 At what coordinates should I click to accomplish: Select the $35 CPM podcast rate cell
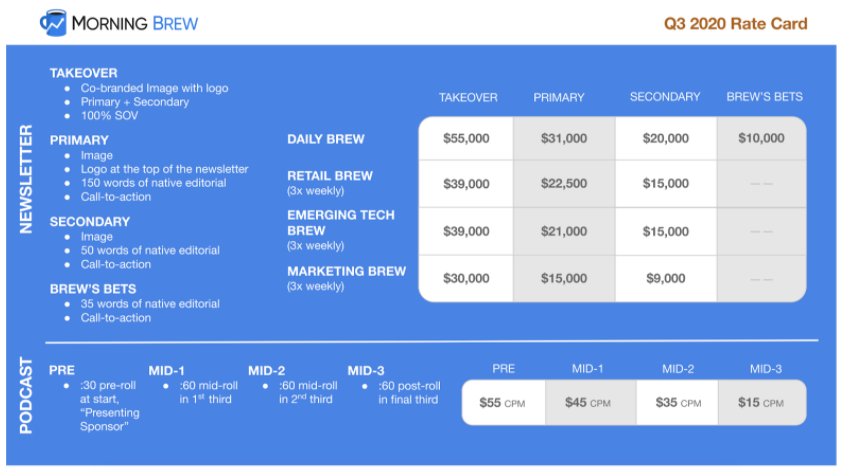[678, 403]
